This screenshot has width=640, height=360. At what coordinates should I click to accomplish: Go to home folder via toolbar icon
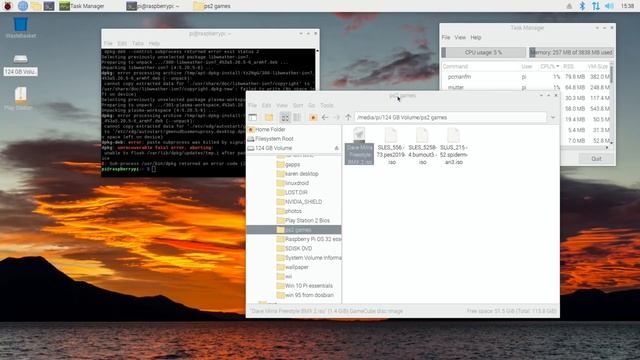pyautogui.click(x=313, y=118)
